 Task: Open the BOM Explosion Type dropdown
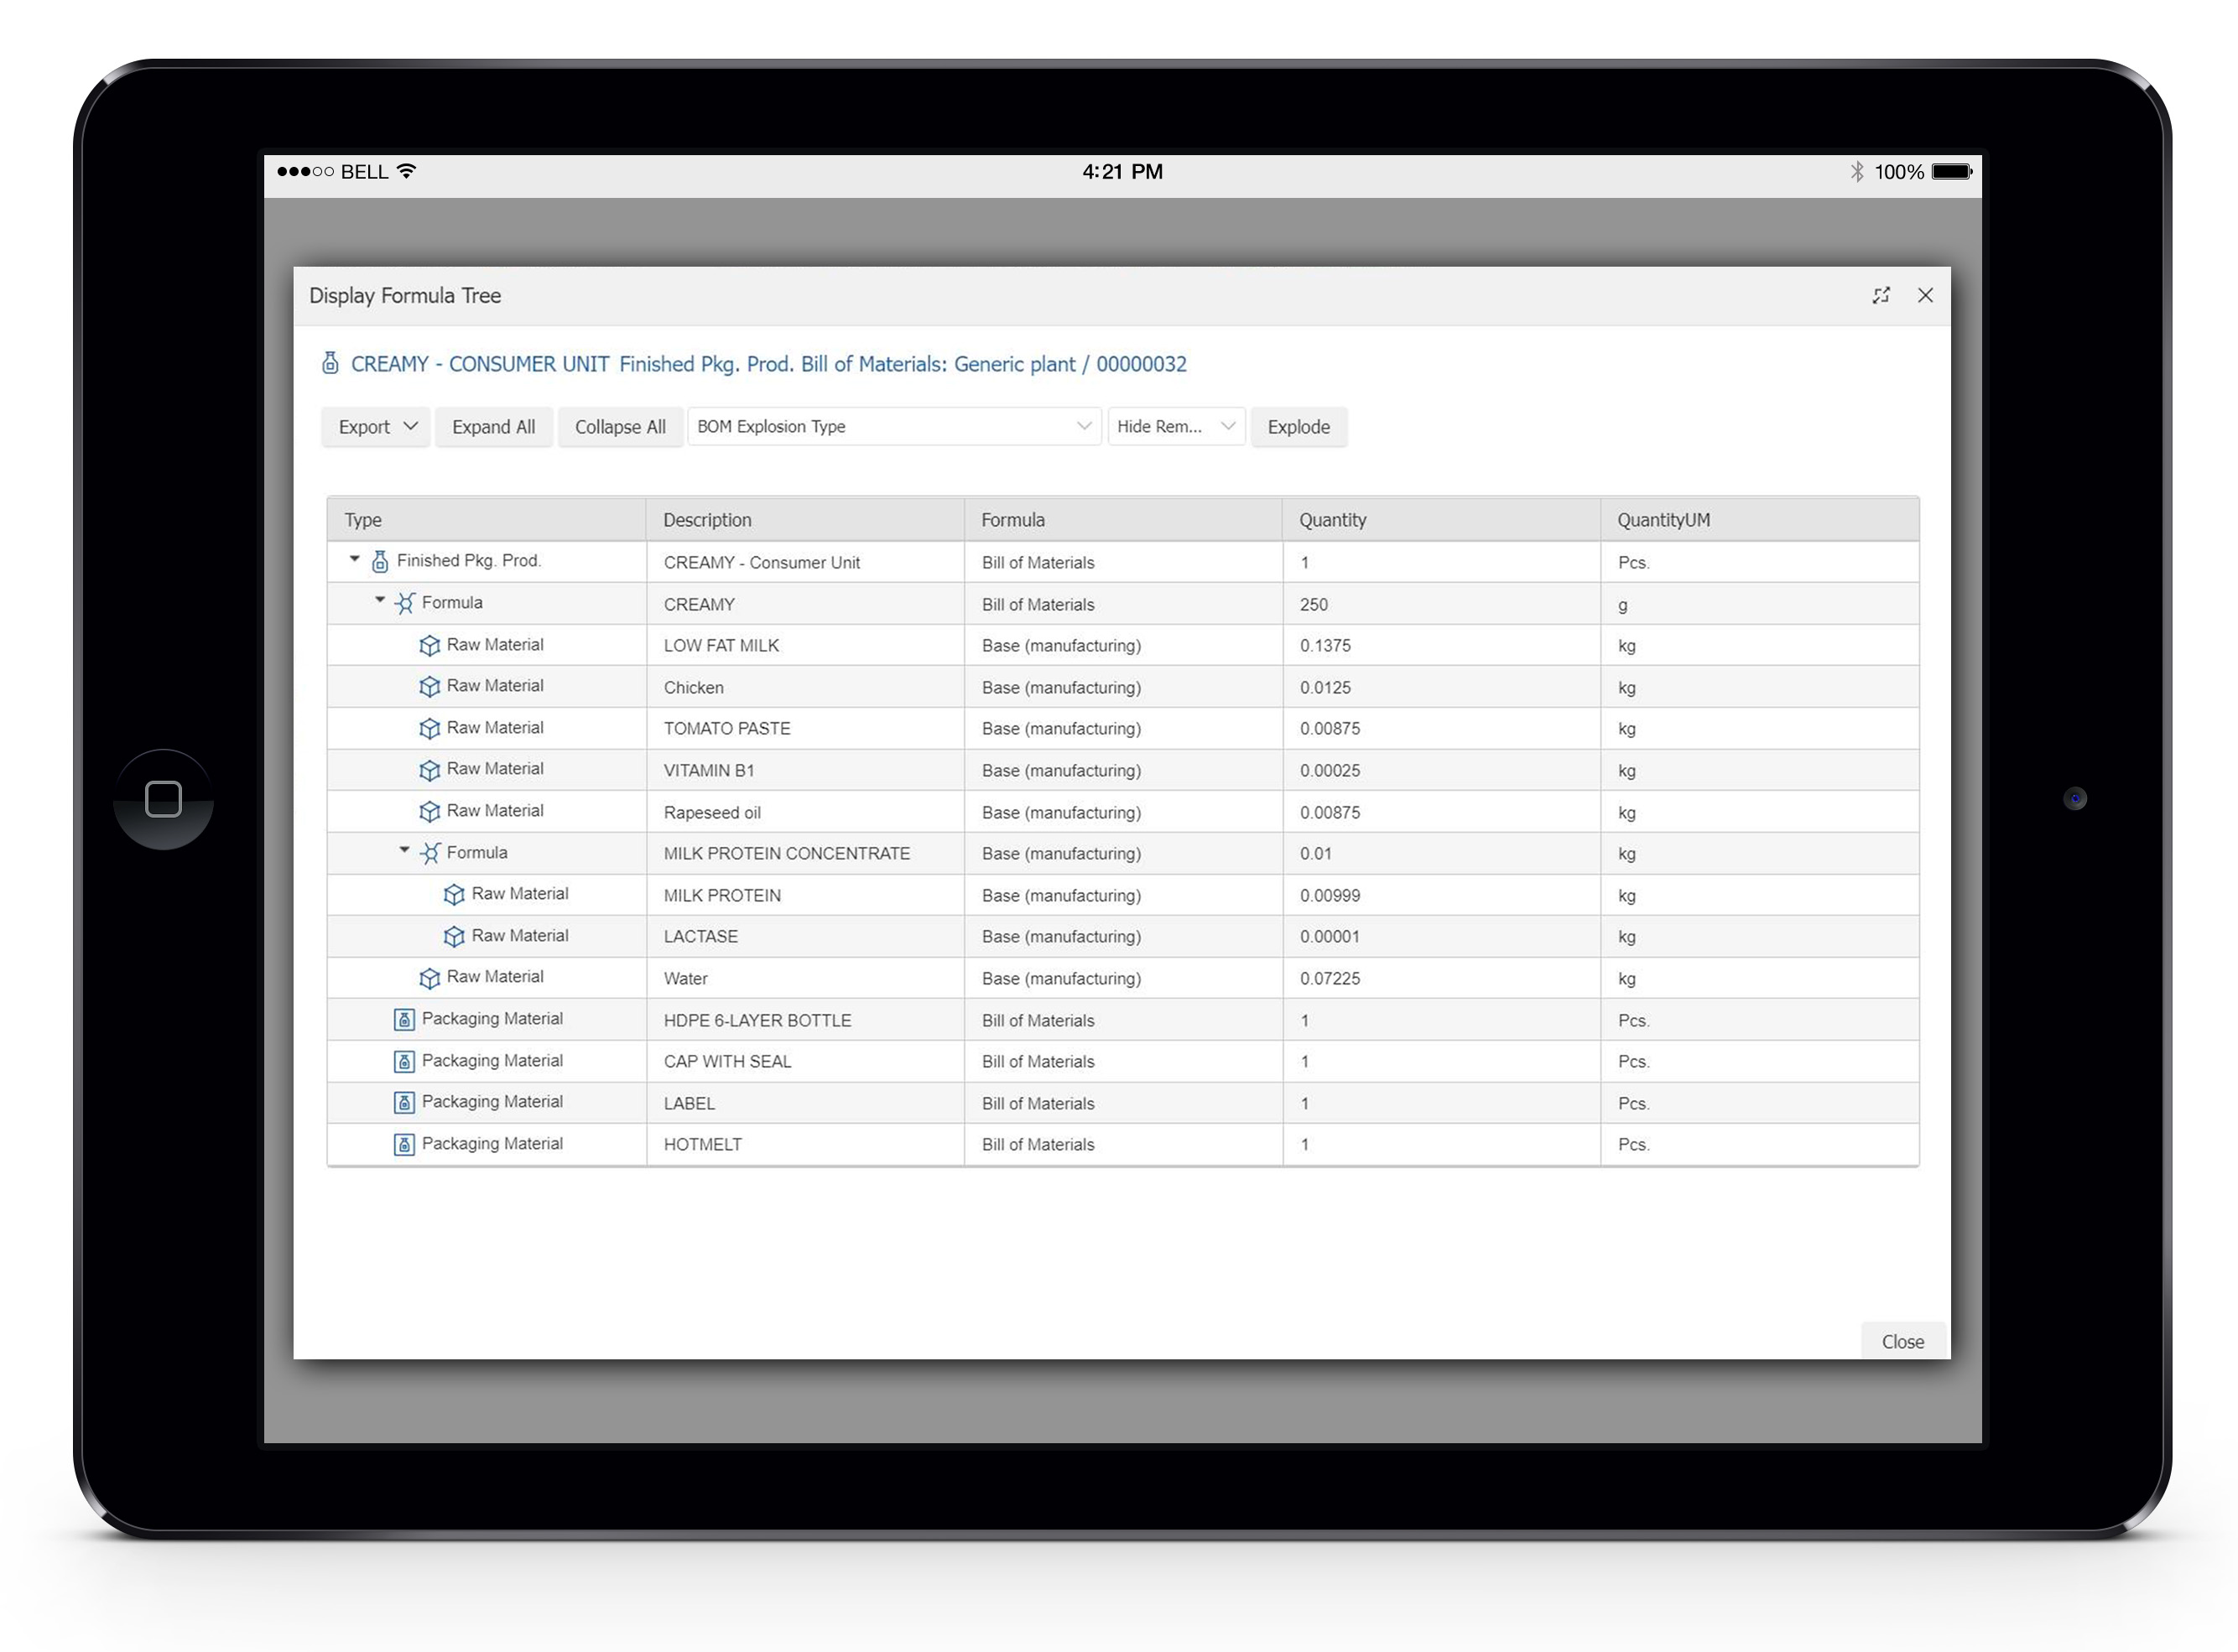pyautogui.click(x=893, y=427)
